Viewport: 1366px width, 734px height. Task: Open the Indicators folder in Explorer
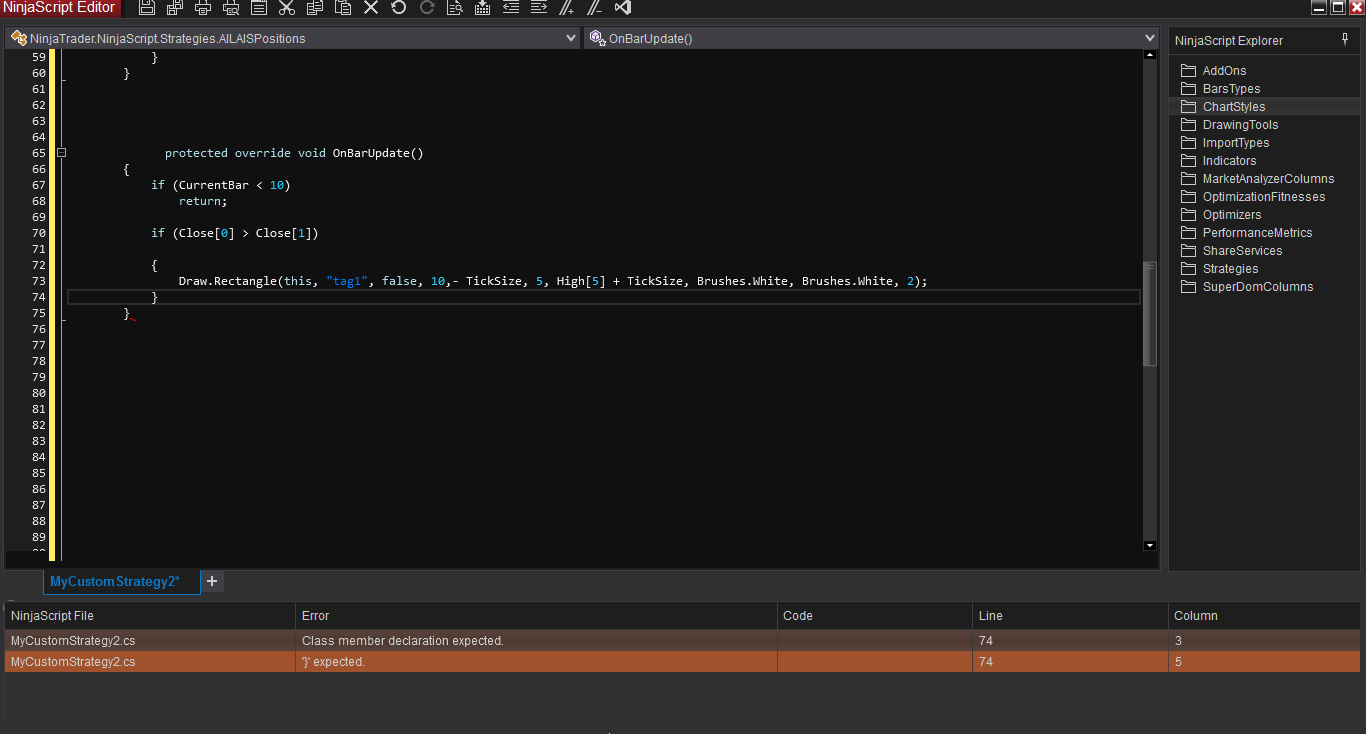pos(1229,161)
